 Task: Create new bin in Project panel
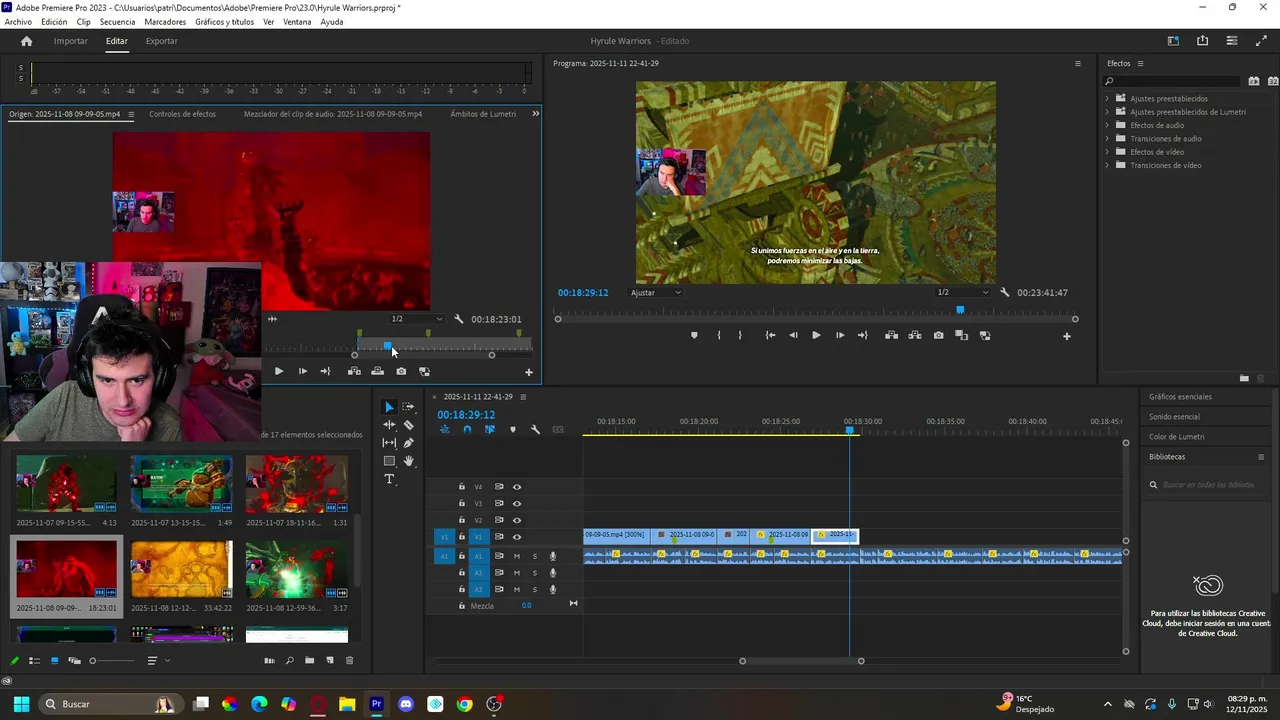pyautogui.click(x=310, y=661)
